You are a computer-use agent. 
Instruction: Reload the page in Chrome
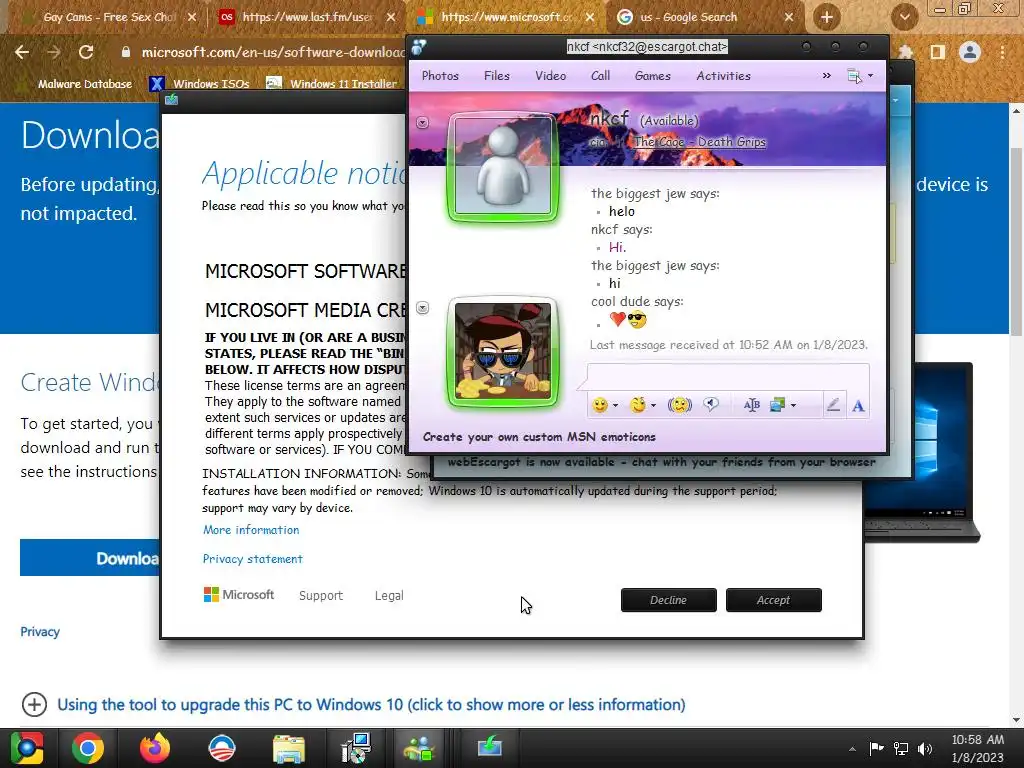(x=86, y=52)
